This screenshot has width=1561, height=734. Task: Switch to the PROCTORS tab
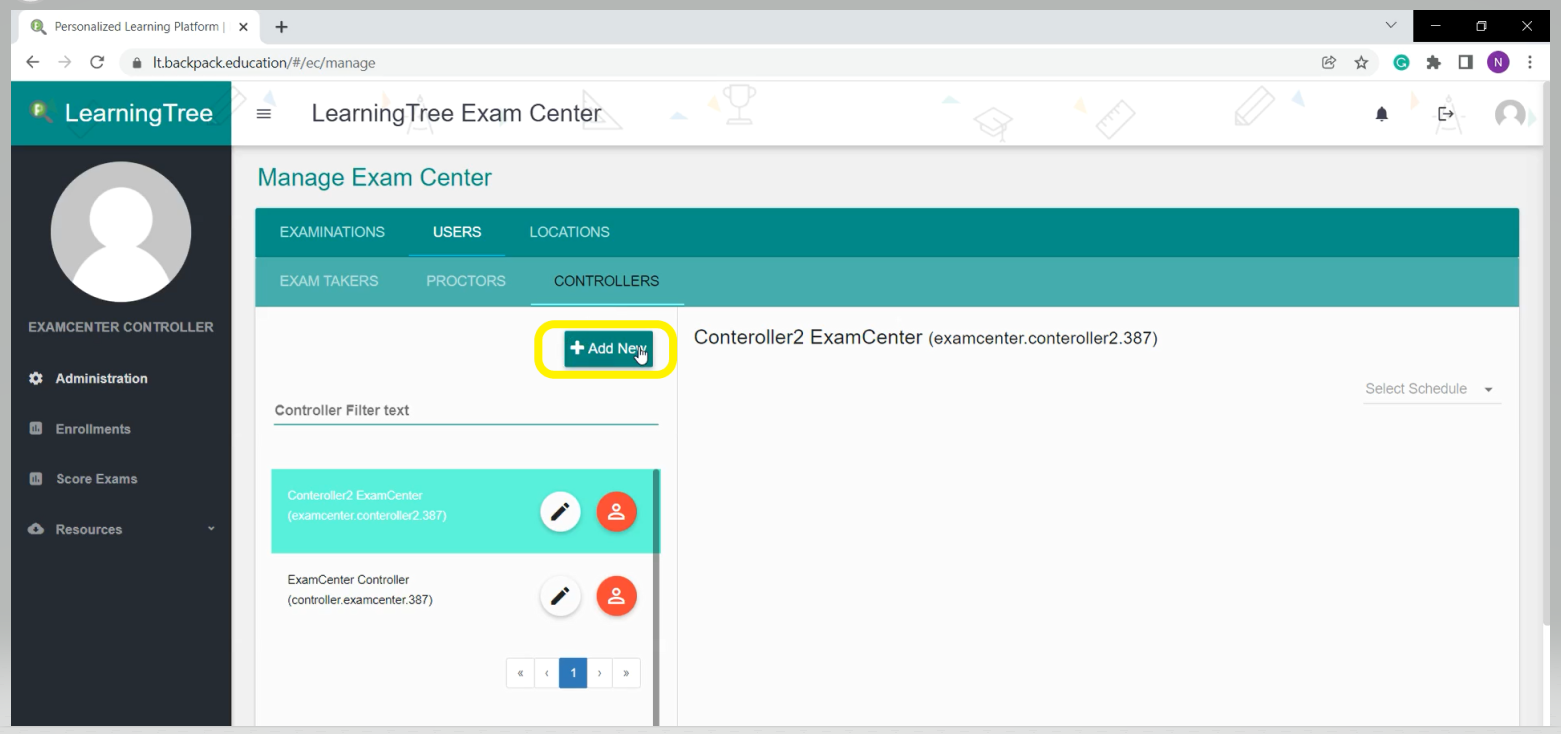[465, 281]
